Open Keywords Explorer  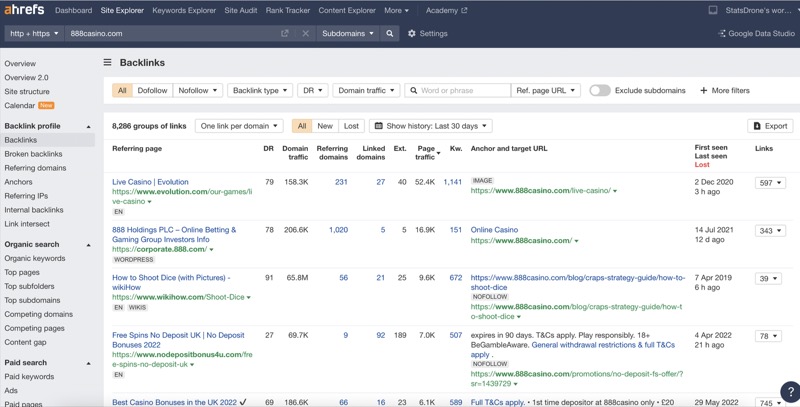(184, 10)
